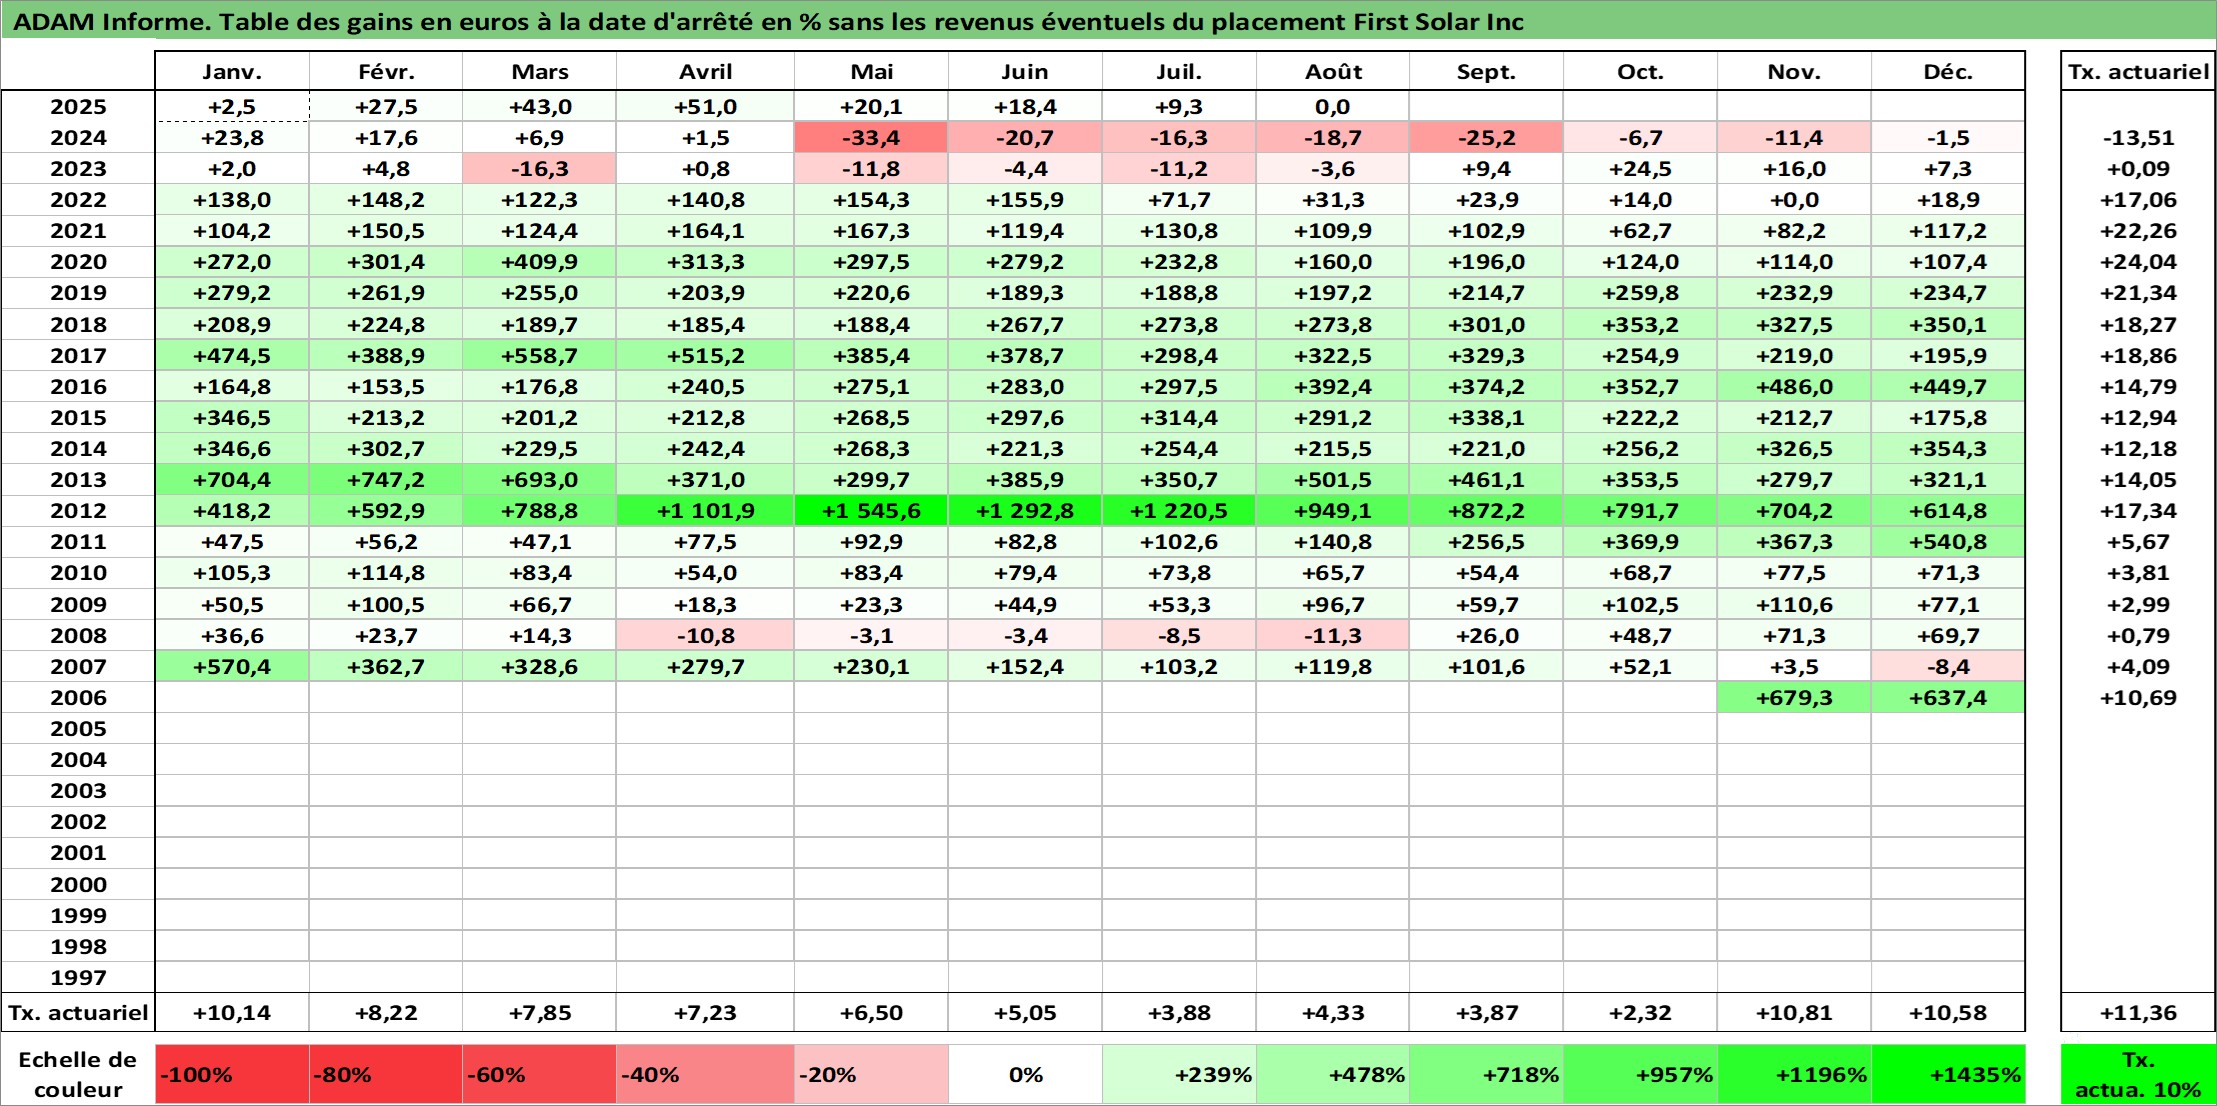Select the Juil. column header
Screen dimensions: 2217x1106
click(x=1179, y=72)
